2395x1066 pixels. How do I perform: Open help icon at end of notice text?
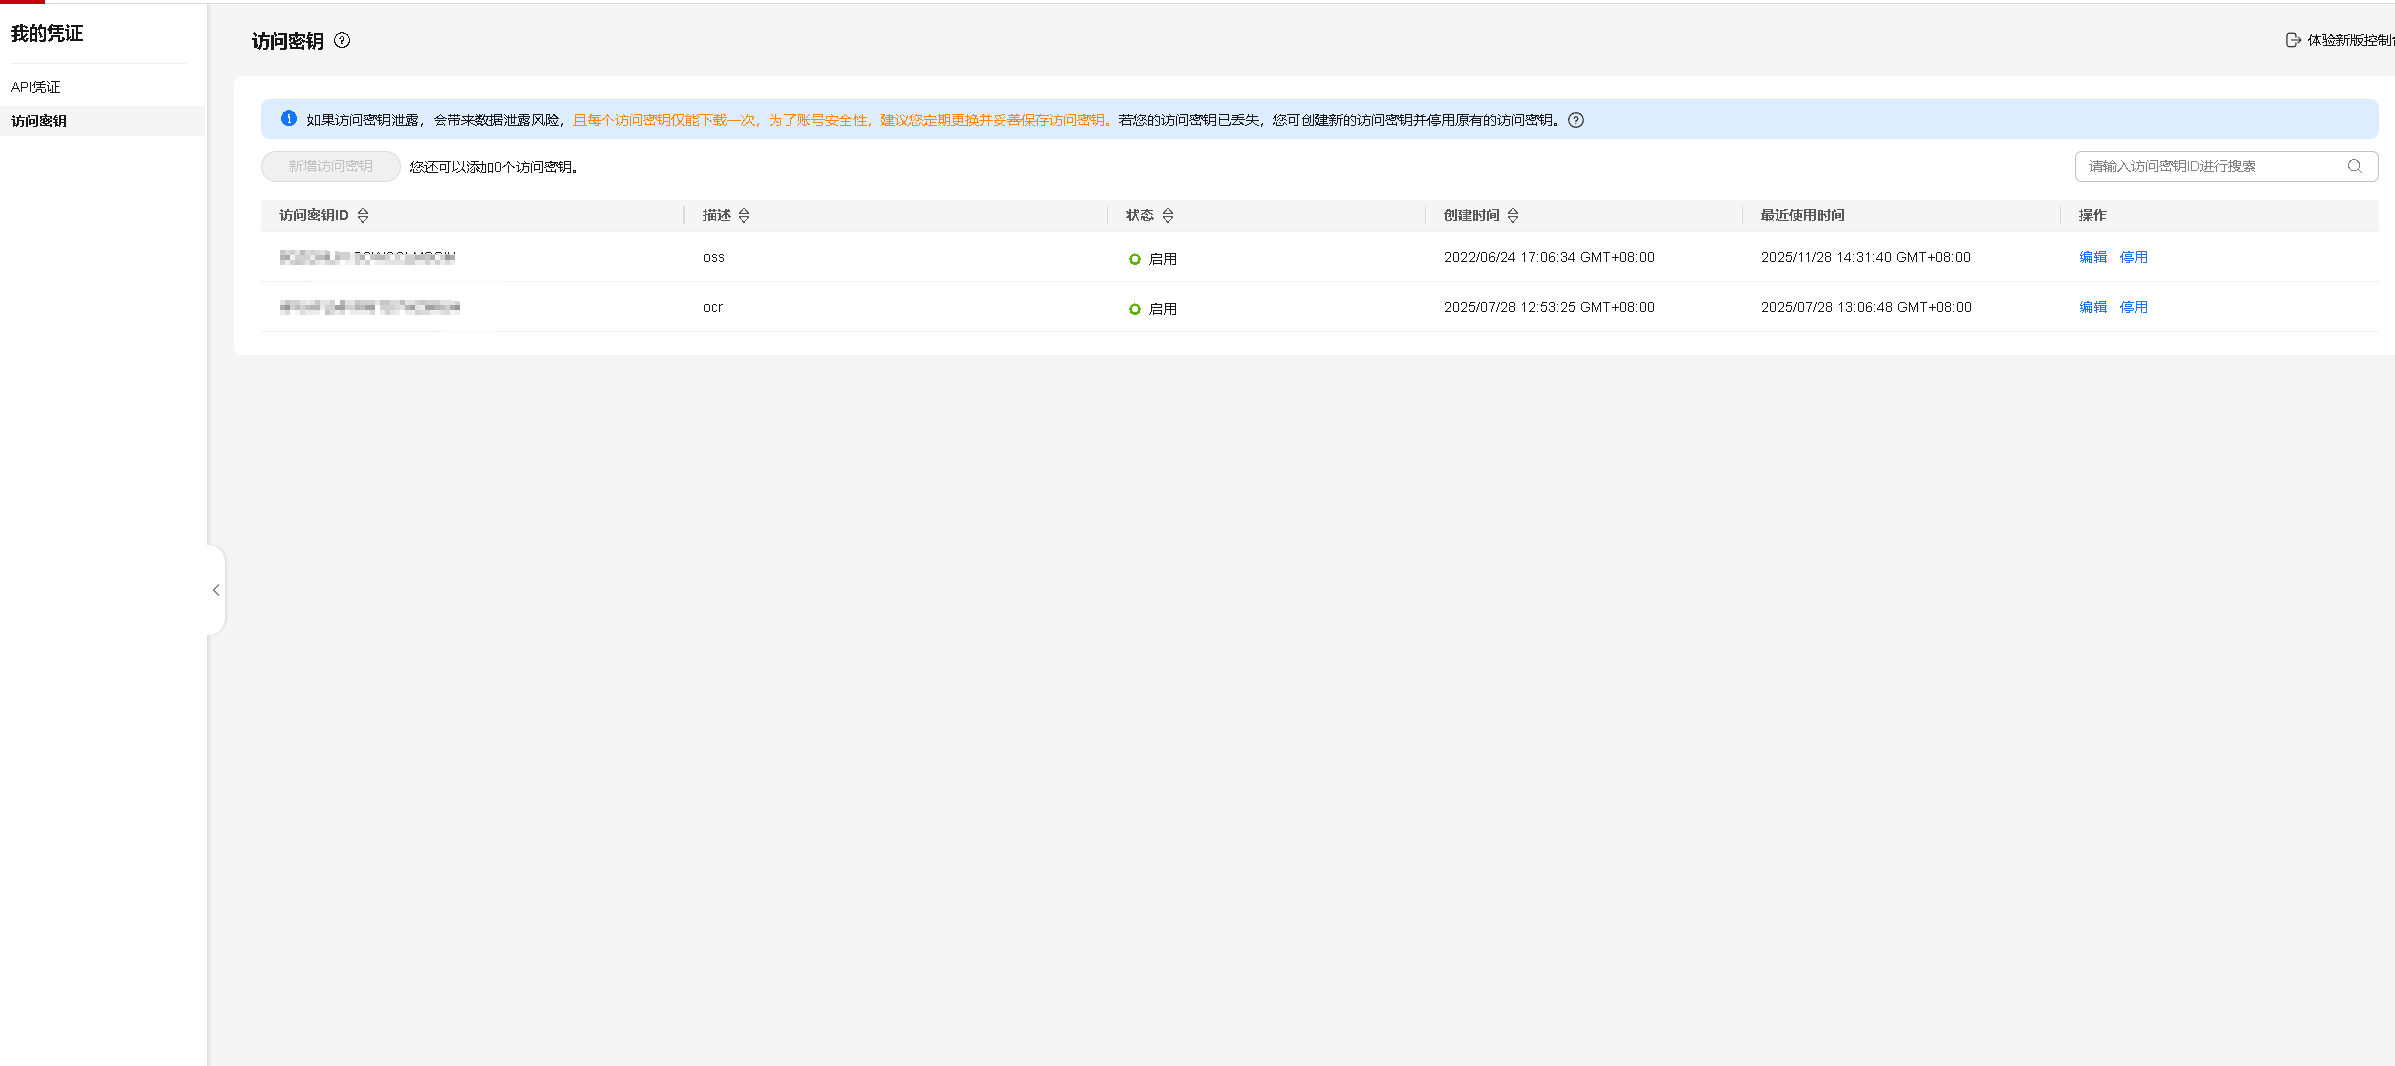tap(1576, 120)
